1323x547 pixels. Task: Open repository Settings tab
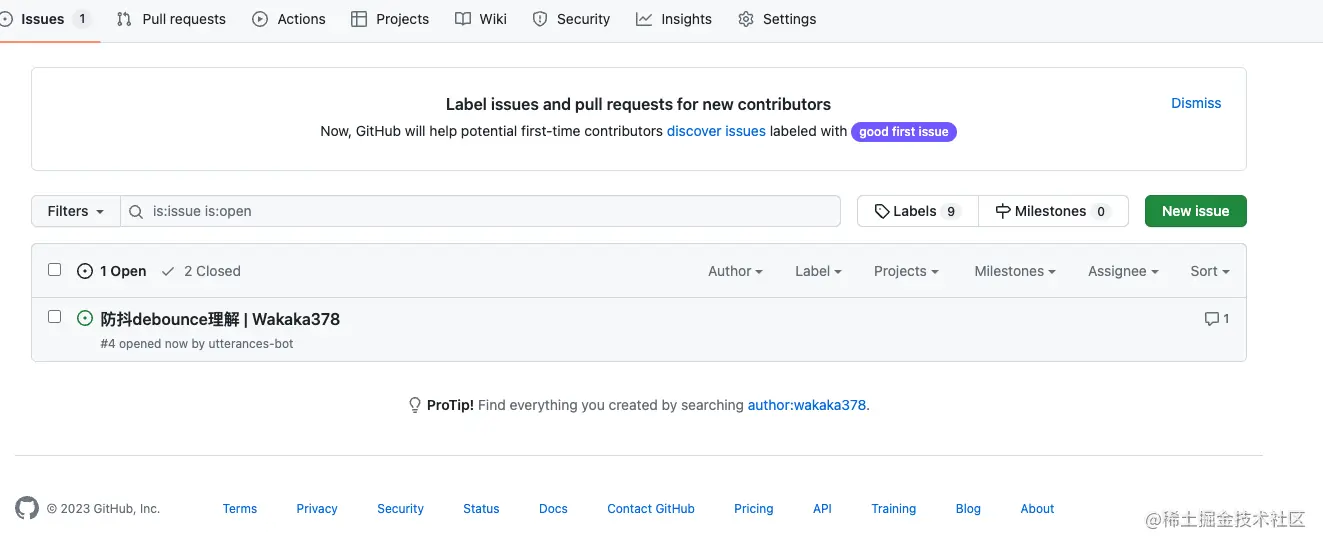(777, 19)
